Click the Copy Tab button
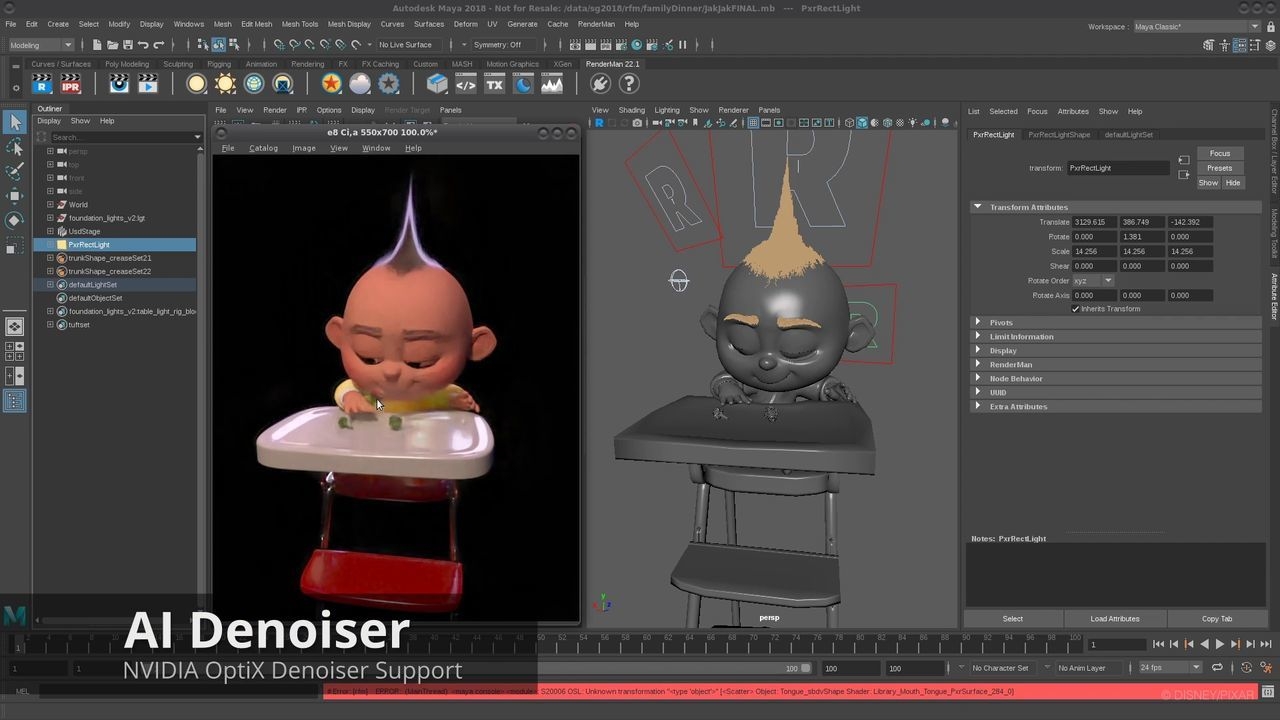Screen dimensions: 1280x720 [1216, 619]
